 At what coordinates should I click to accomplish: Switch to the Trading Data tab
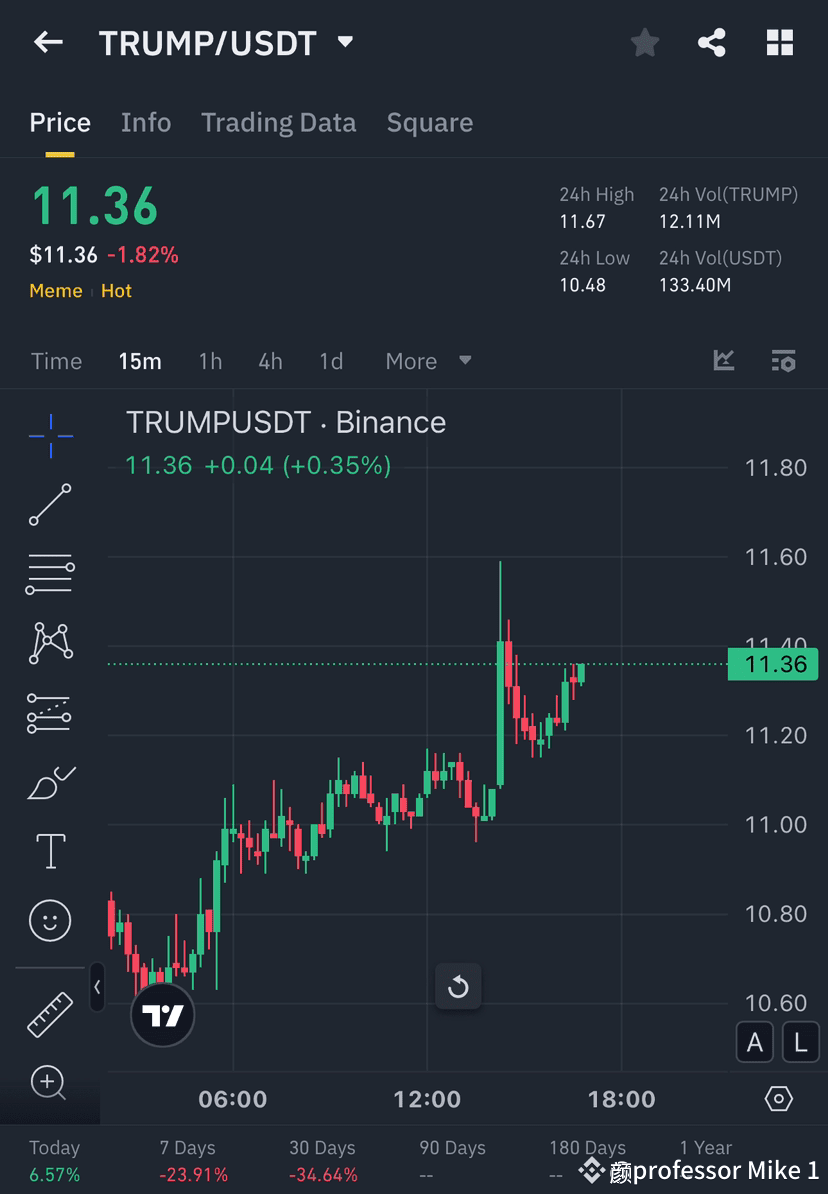click(x=279, y=122)
